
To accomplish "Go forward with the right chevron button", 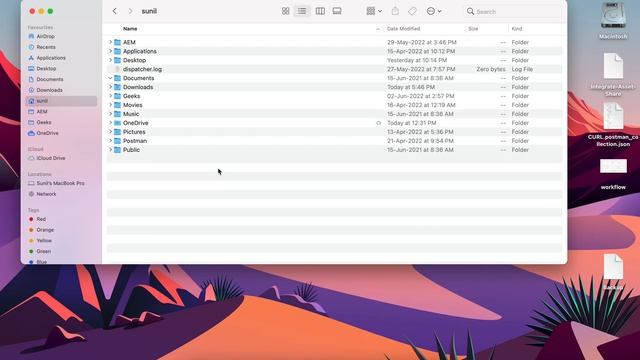I will coord(130,11).
